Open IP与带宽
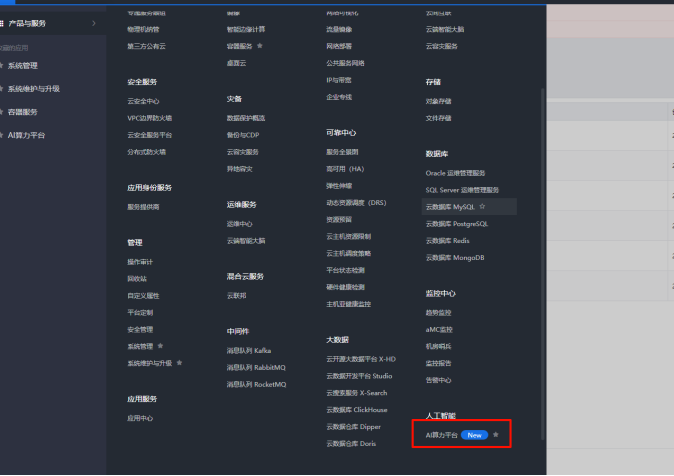The height and width of the screenshot is (476, 674). pos(339,80)
